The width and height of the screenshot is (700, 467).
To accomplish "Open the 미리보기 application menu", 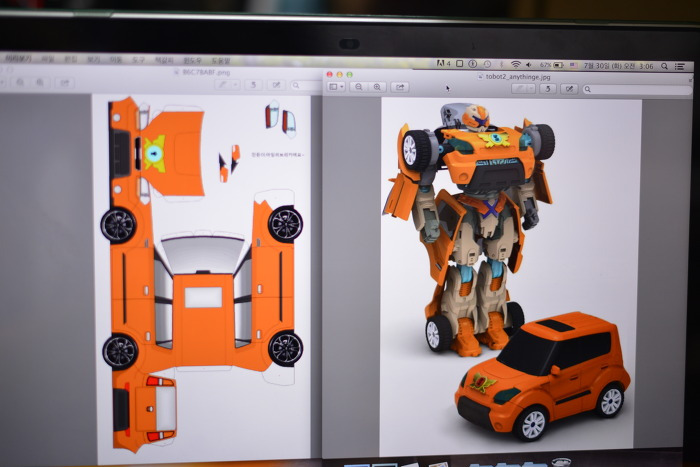I will [18, 58].
